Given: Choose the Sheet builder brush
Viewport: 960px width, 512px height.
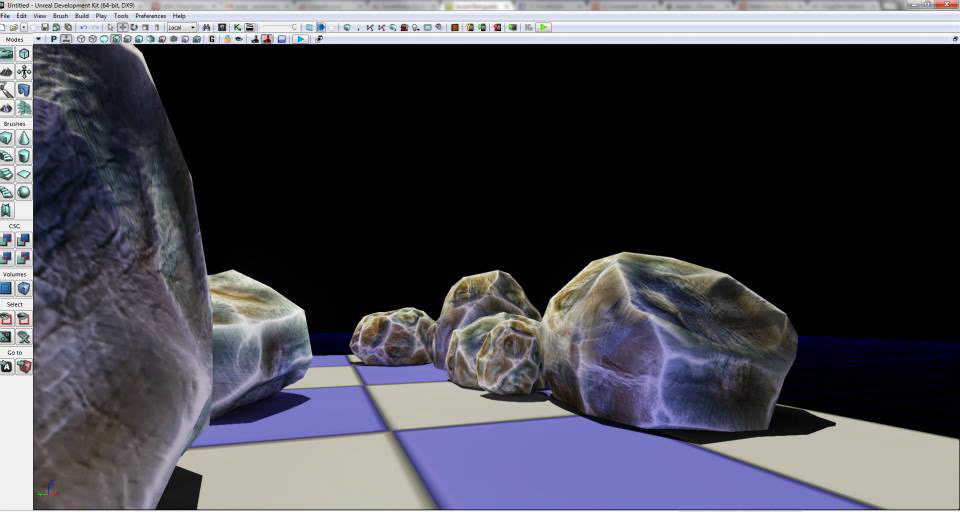Looking at the screenshot, I should click(x=24, y=175).
